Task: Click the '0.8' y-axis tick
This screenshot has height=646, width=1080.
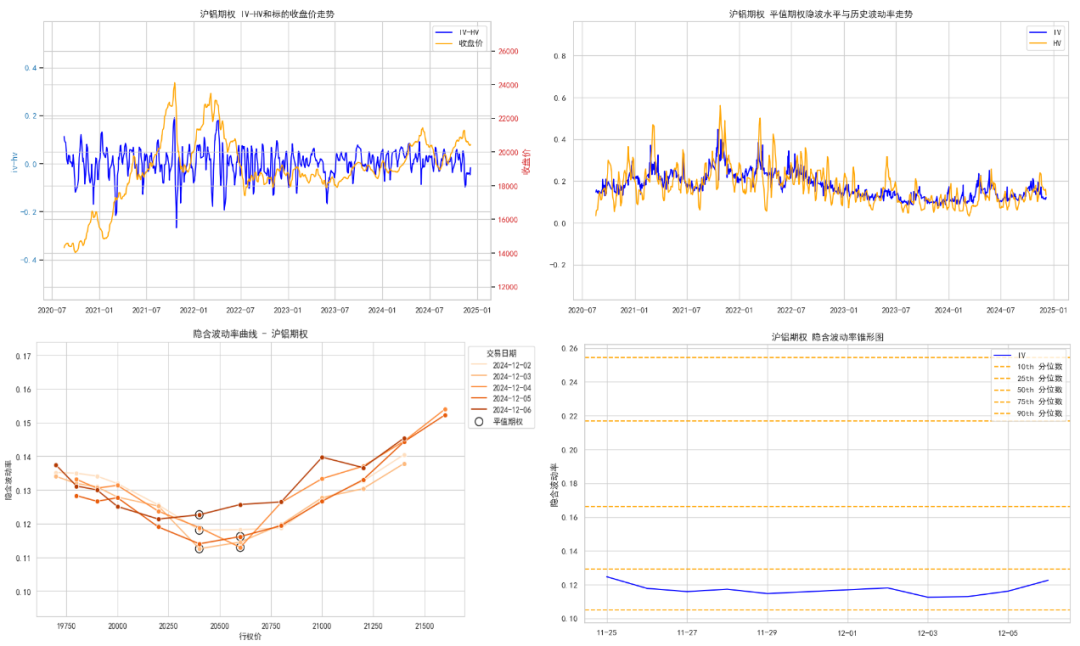Action: [x=560, y=56]
